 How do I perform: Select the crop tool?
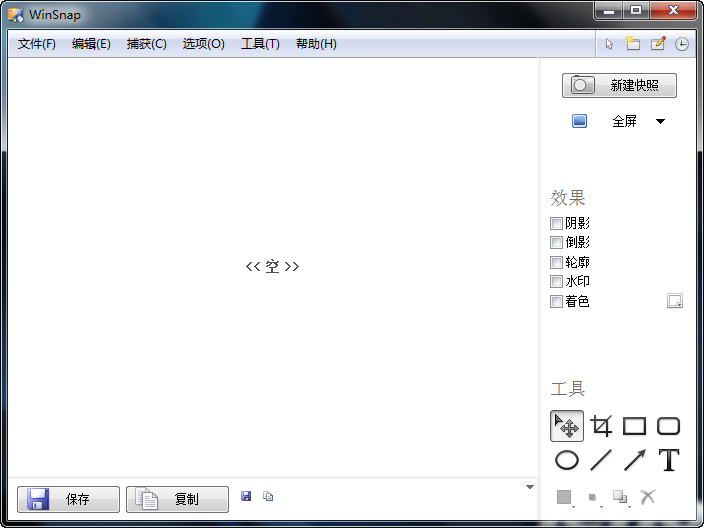click(x=601, y=427)
